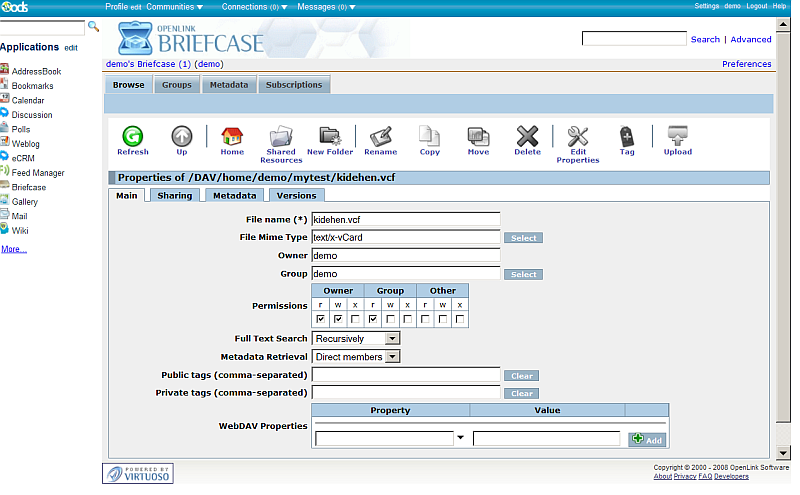This screenshot has width=800, height=495.
Task: Click the Refresh toolbar icon
Action: tap(132, 137)
